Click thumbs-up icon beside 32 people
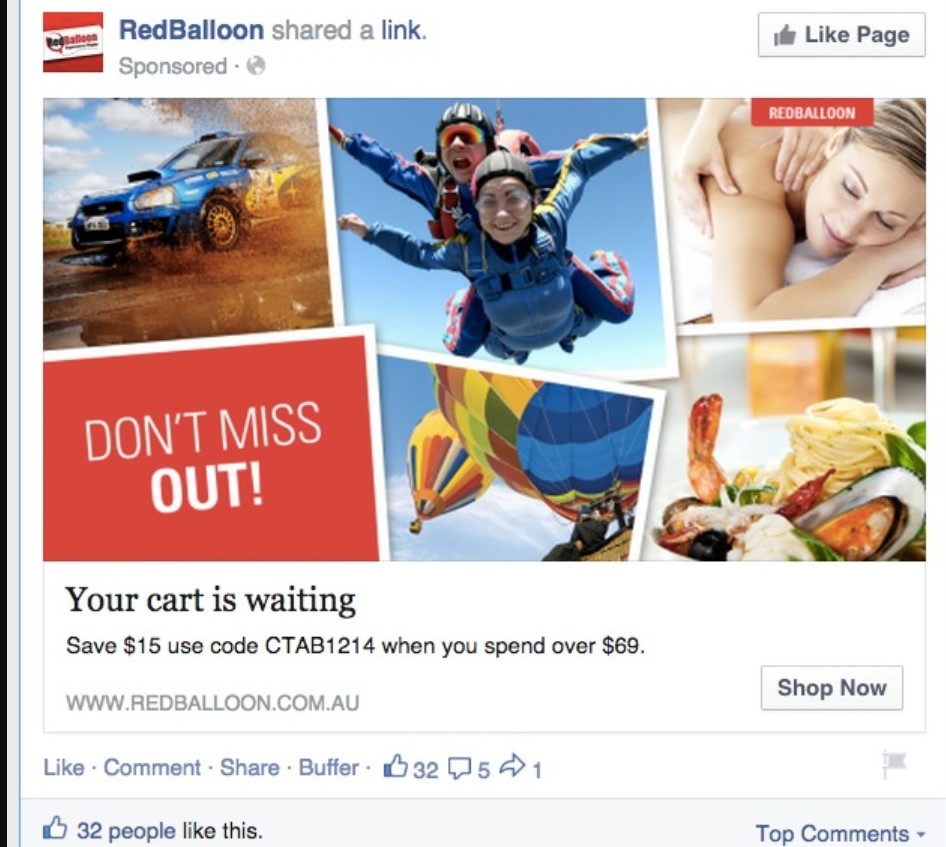This screenshot has width=946, height=847. point(55,828)
